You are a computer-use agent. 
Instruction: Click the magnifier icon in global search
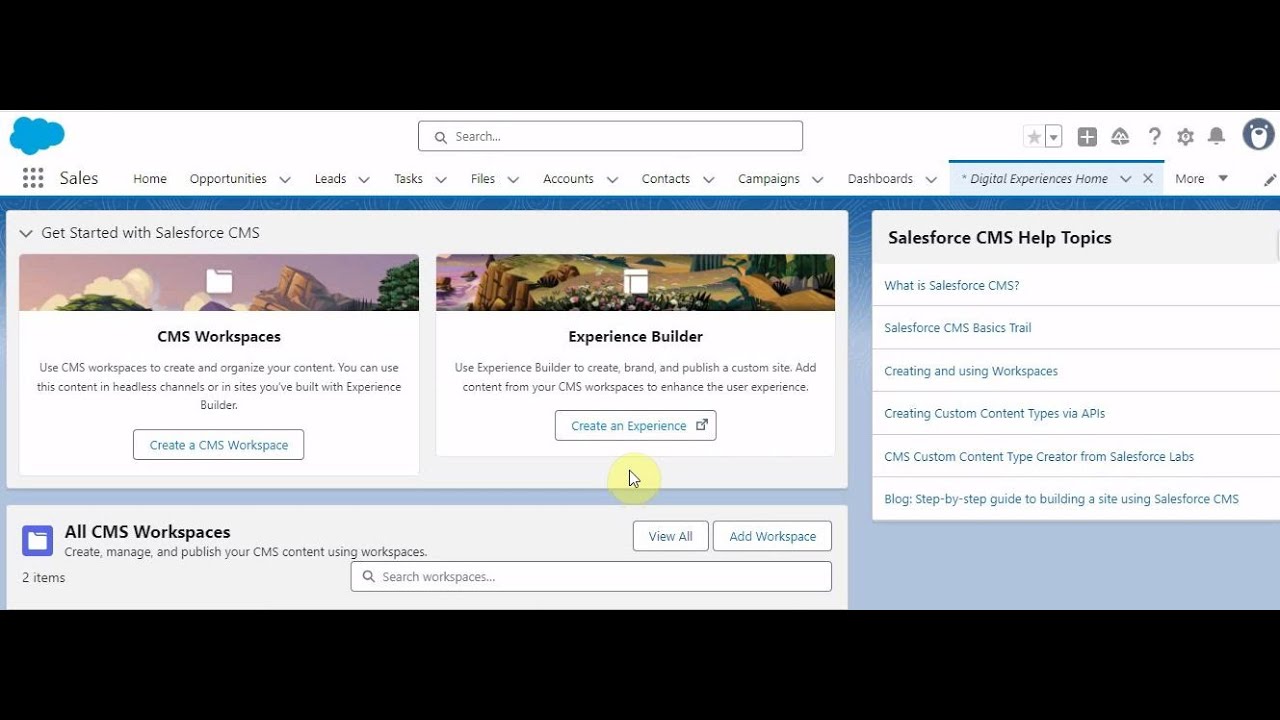(x=440, y=137)
